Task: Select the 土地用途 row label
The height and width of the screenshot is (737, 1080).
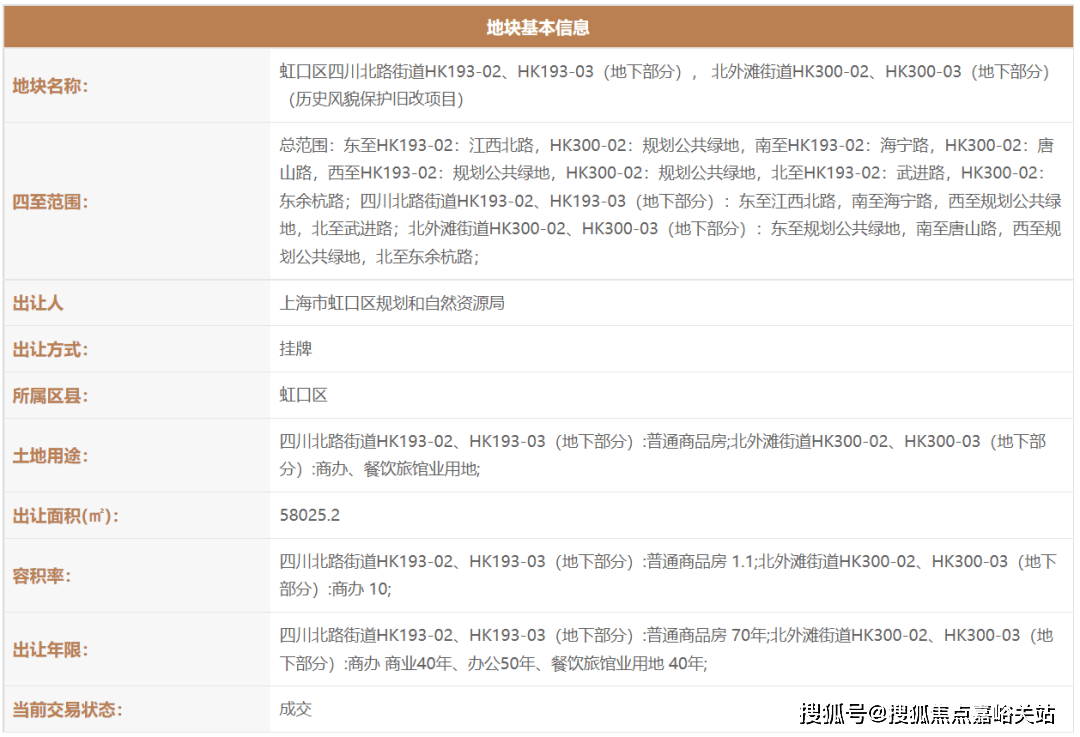Action: 50,456
